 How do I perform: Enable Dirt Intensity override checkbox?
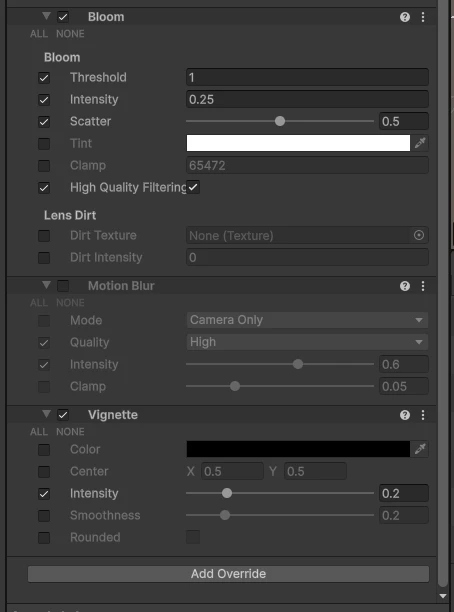(44, 258)
